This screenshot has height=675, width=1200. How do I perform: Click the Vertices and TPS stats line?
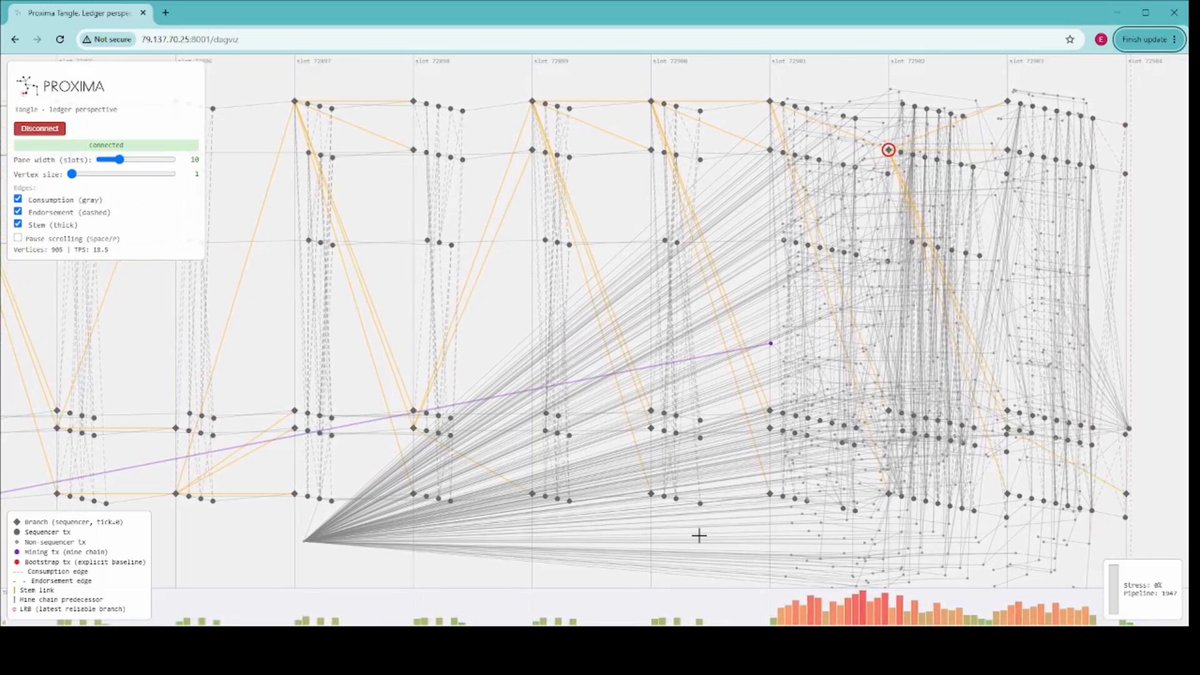(60, 249)
